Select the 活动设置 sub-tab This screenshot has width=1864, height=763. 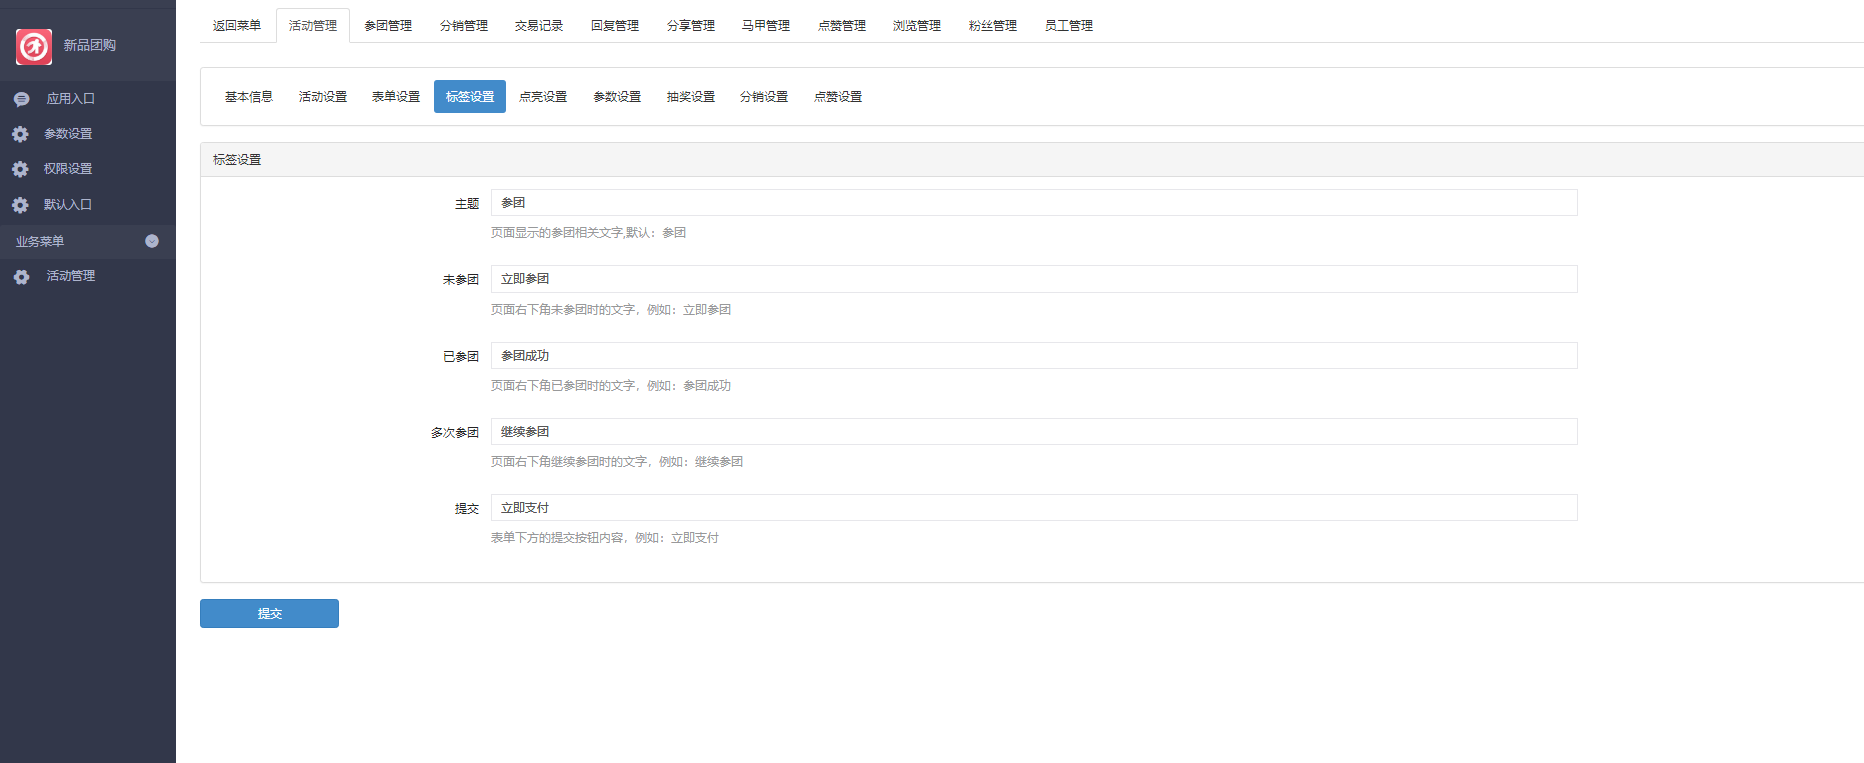point(323,97)
